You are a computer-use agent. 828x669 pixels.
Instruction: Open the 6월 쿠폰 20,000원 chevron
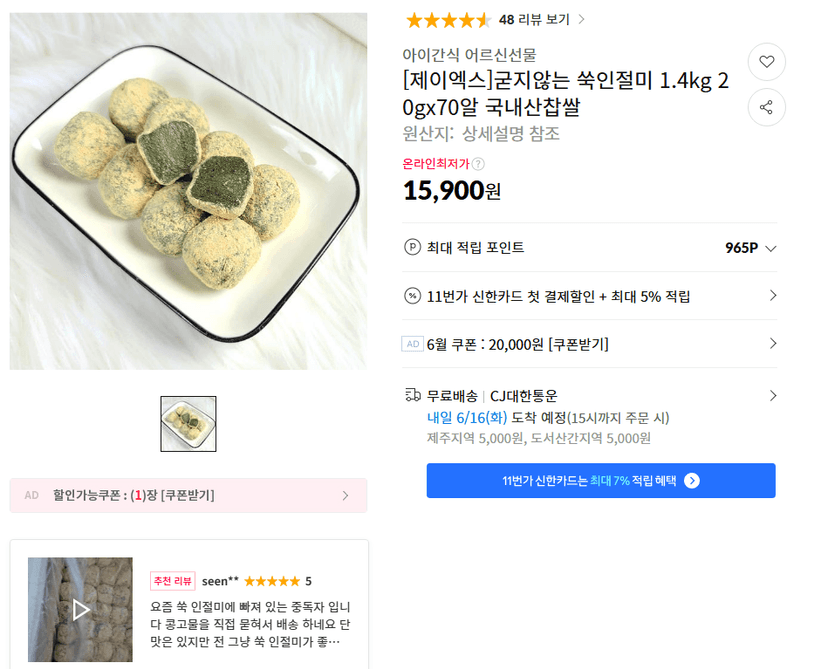[773, 344]
